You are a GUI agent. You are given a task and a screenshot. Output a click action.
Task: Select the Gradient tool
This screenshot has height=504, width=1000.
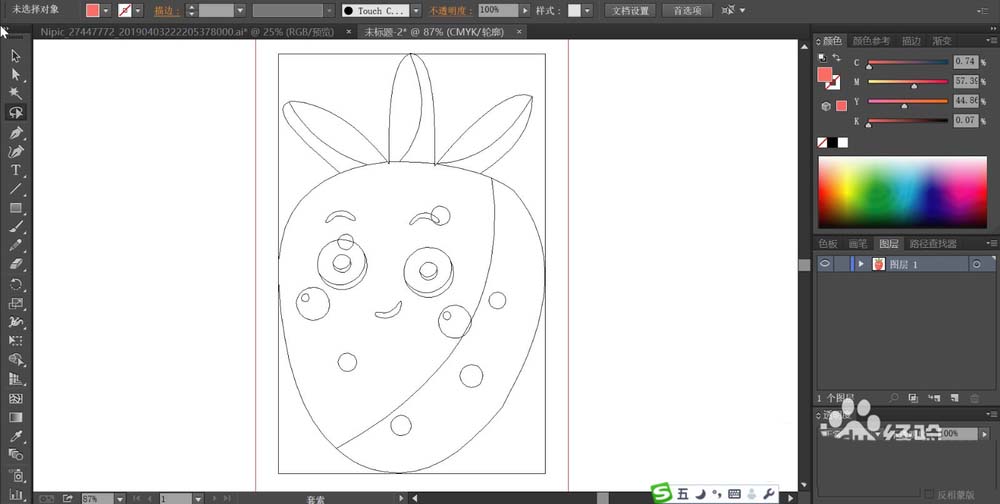[16, 417]
